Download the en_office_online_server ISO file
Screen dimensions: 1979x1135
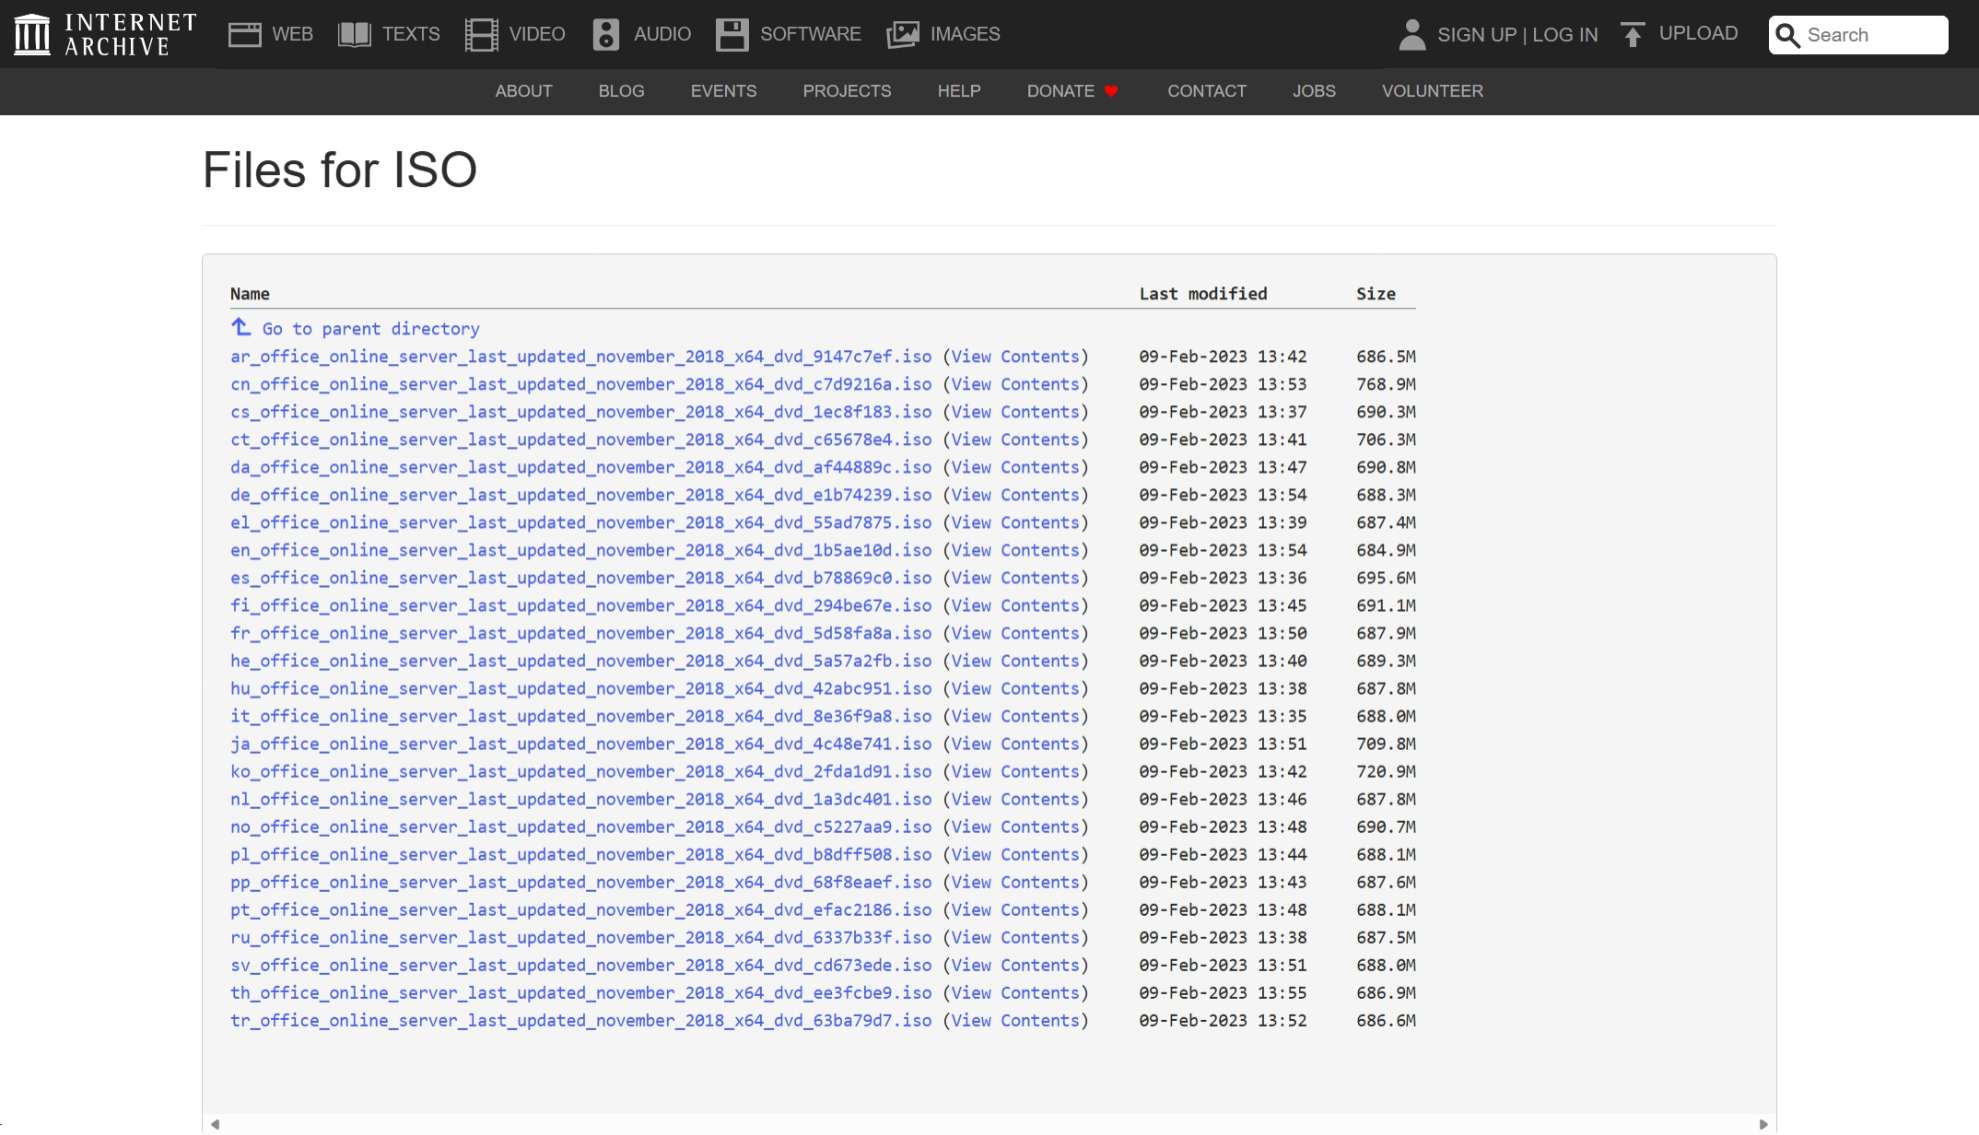580,550
